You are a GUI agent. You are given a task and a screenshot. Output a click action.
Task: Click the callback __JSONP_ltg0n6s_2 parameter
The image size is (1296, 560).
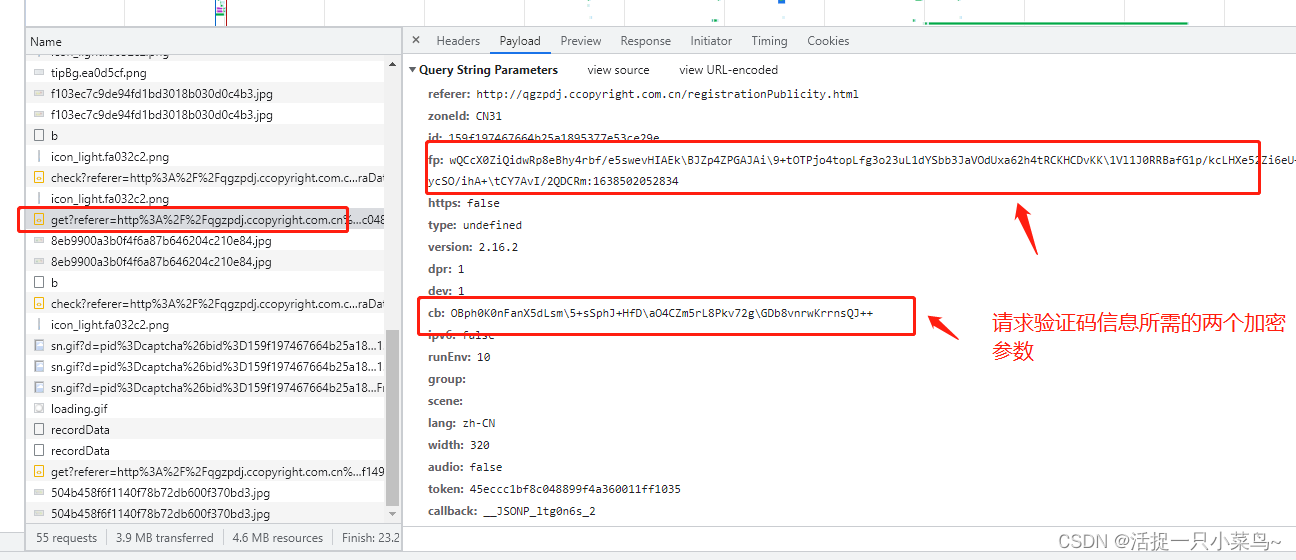click(511, 511)
